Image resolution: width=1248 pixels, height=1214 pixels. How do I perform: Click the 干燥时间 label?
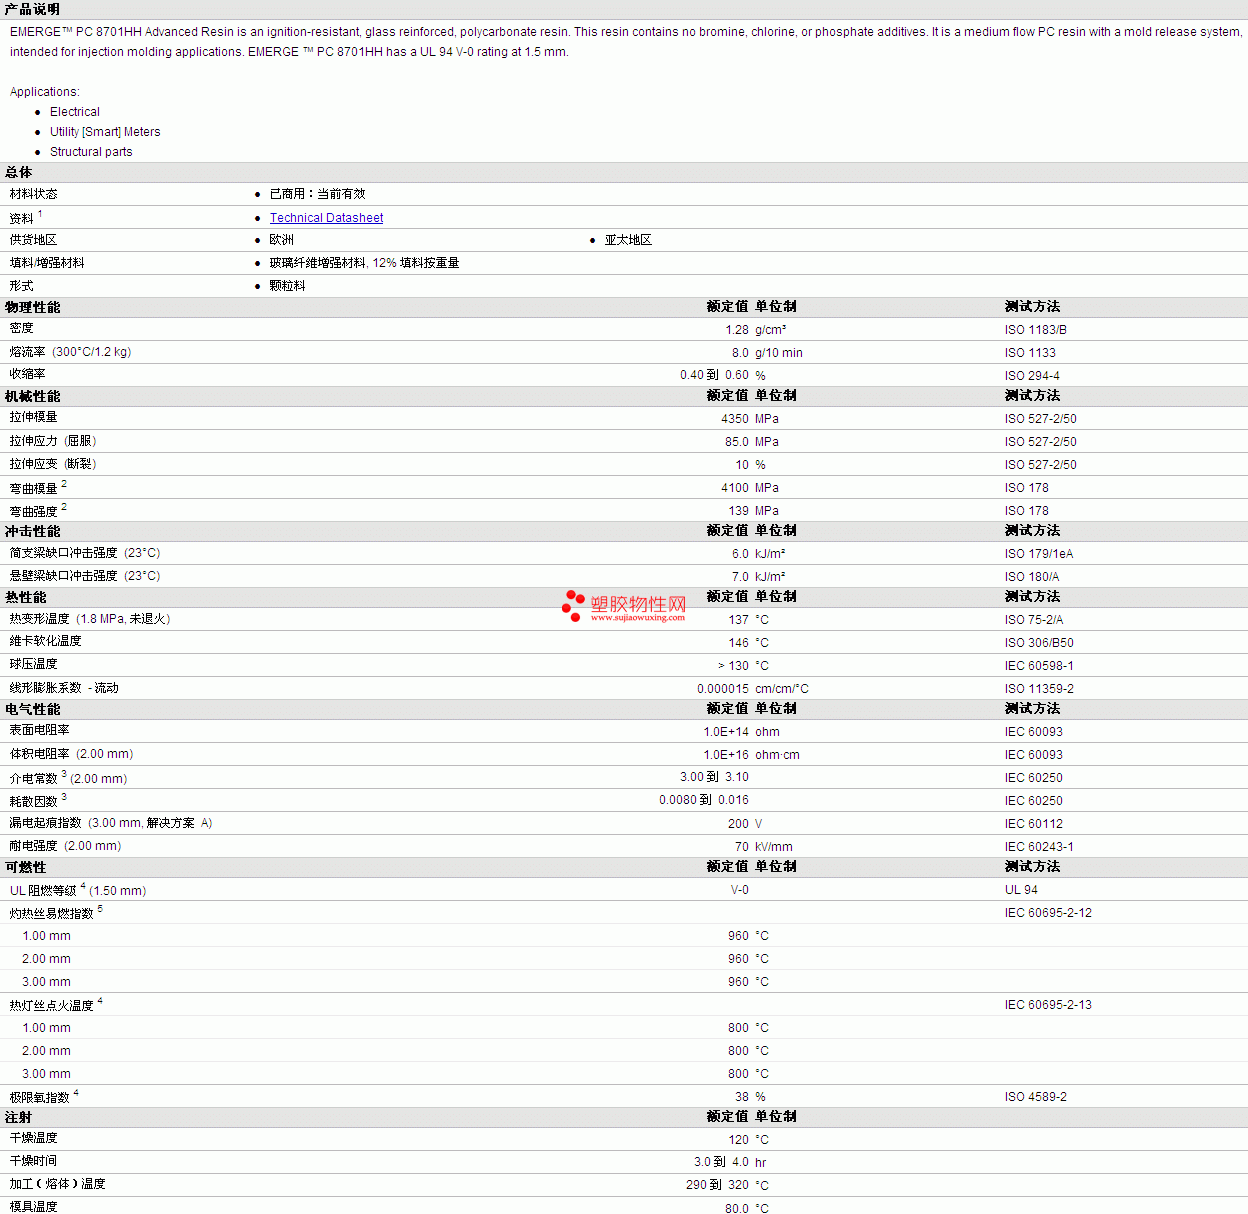(33, 1161)
